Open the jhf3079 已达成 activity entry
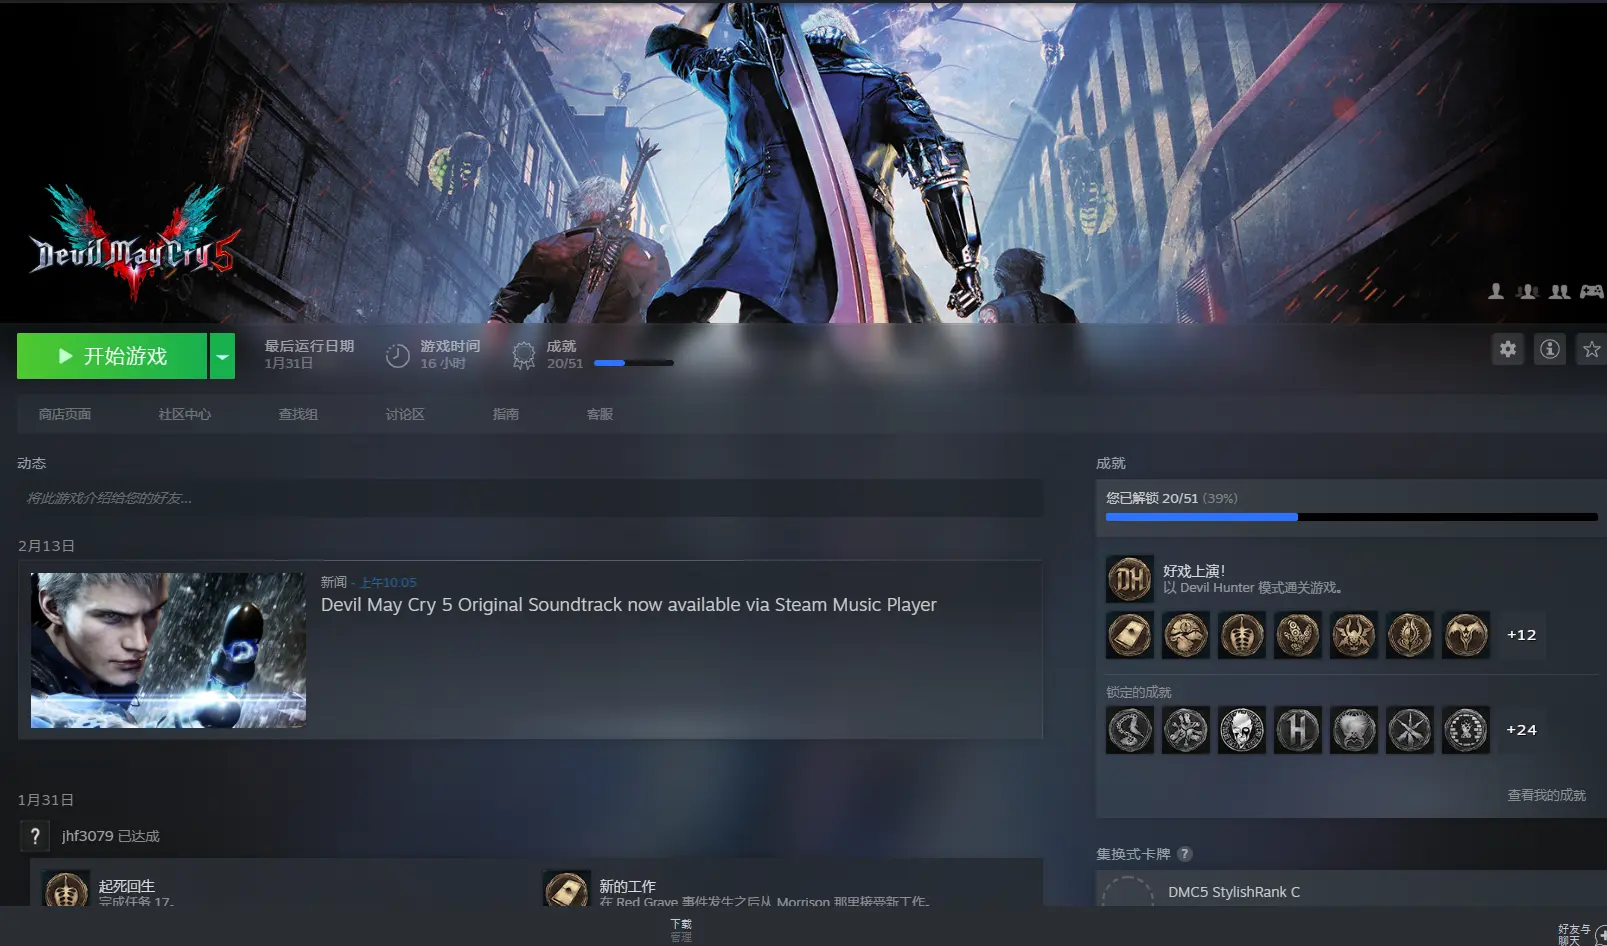 (111, 836)
